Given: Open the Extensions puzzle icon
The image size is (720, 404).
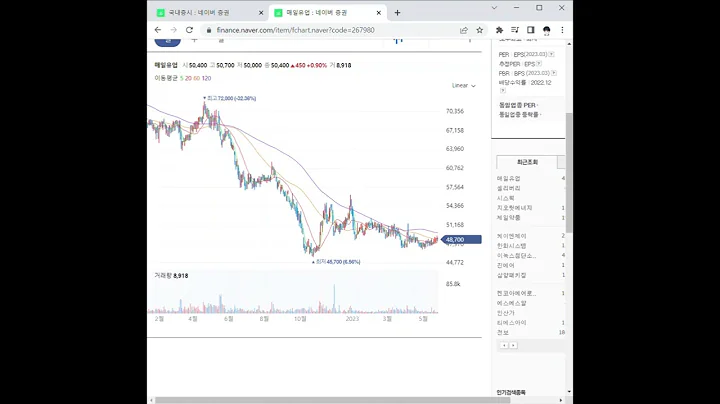Looking at the screenshot, I should (499, 30).
